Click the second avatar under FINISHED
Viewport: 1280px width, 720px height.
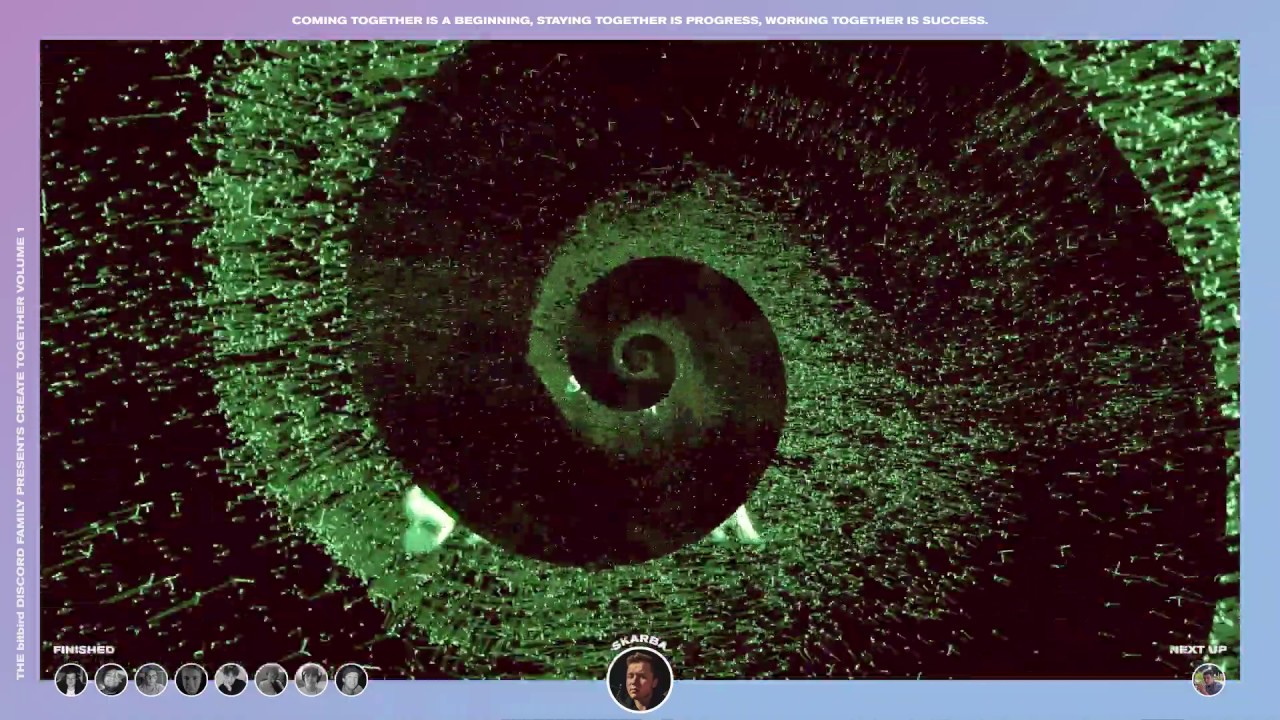111,680
